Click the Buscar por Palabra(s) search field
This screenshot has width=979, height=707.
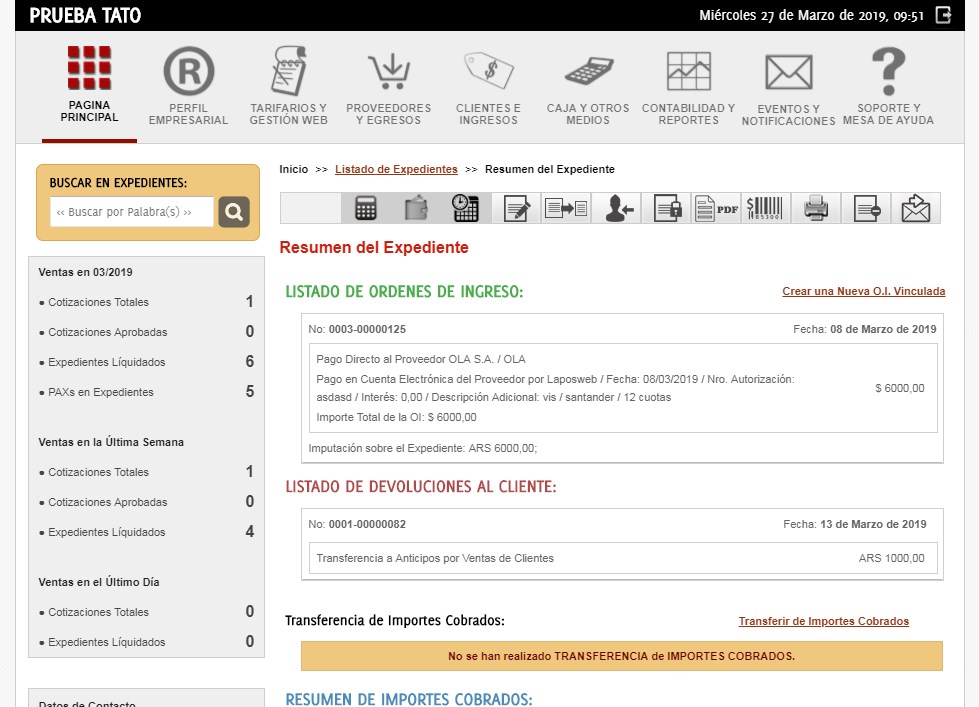point(132,212)
